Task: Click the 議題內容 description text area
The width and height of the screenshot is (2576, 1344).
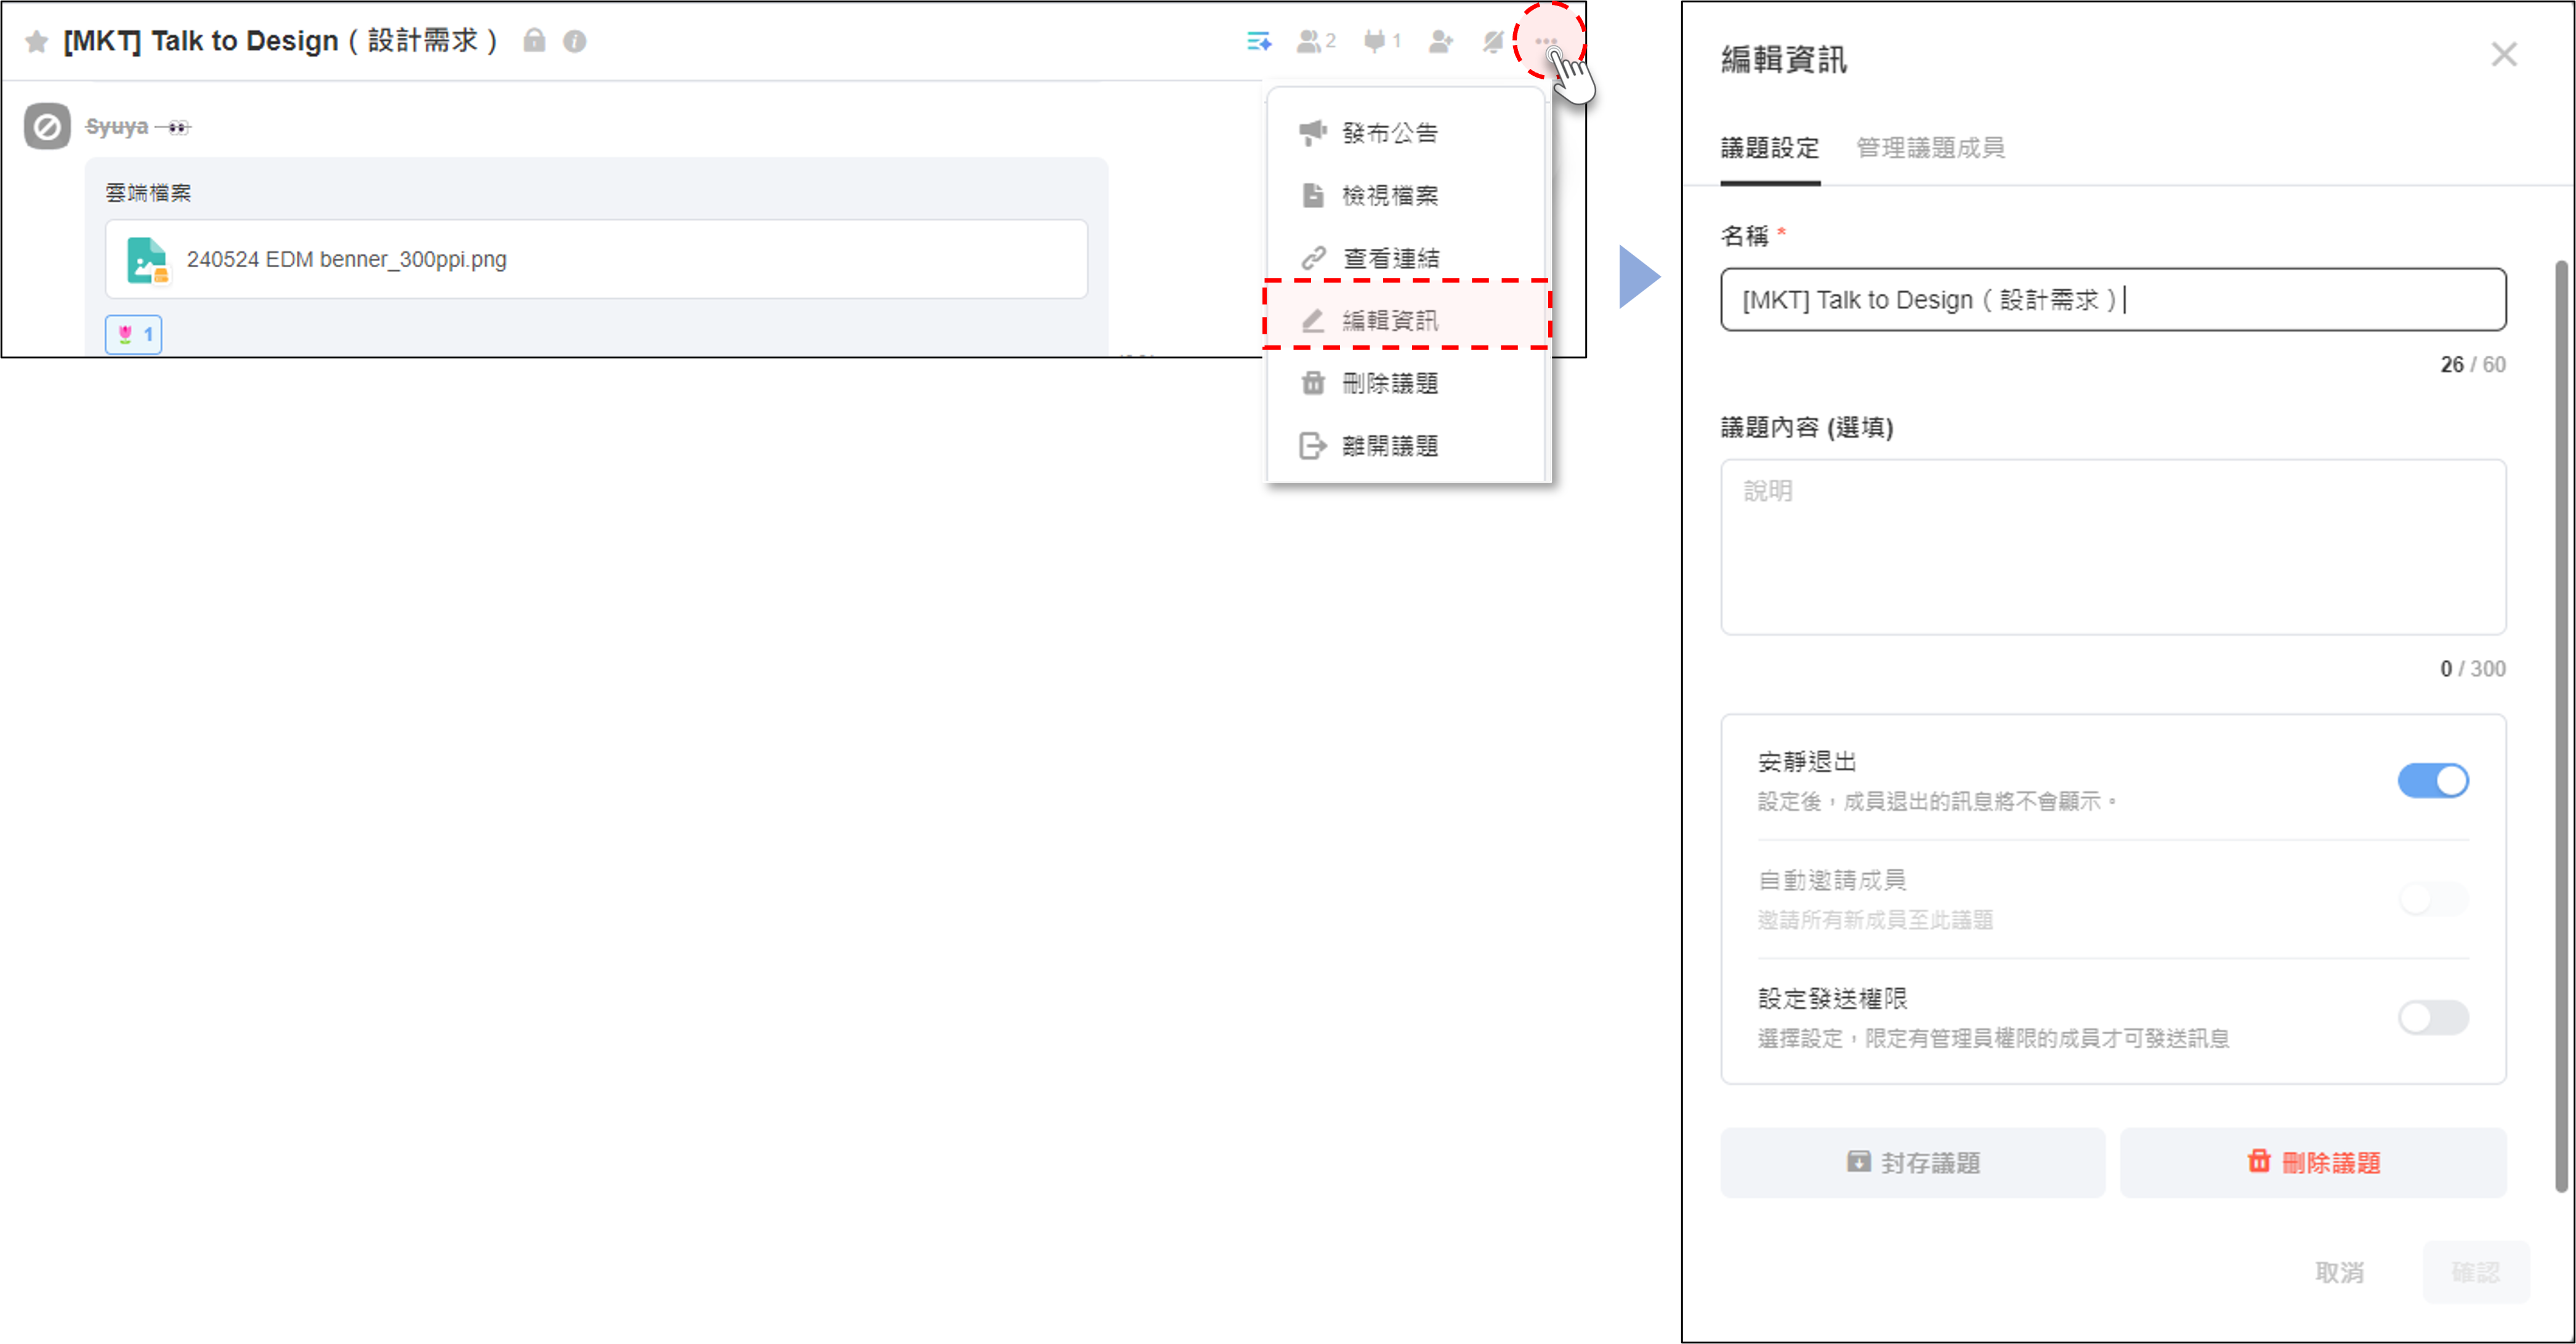Action: [2112, 546]
